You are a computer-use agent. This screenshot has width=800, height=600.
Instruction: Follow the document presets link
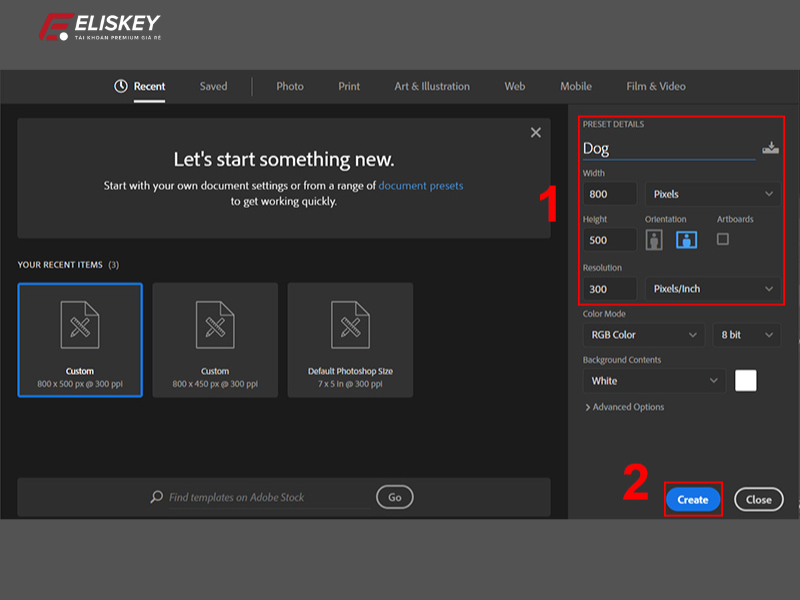[x=420, y=186]
